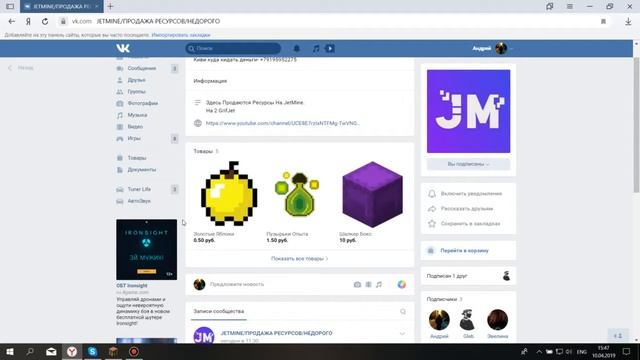
Task: Select Записи сообщества tab
Action: point(219,311)
